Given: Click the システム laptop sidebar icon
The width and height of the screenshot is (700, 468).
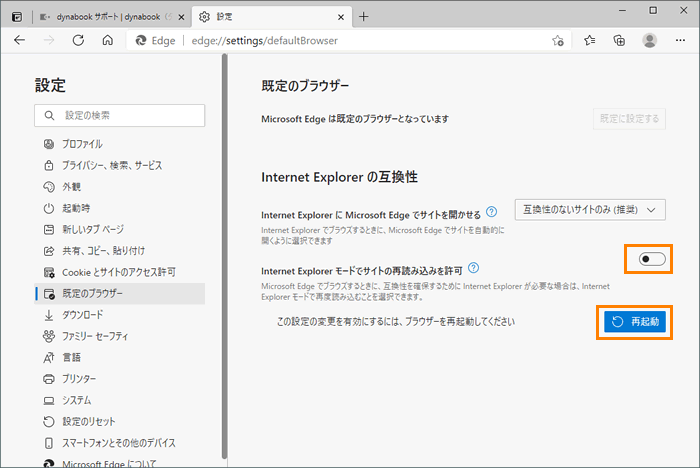Looking at the screenshot, I should point(49,401).
